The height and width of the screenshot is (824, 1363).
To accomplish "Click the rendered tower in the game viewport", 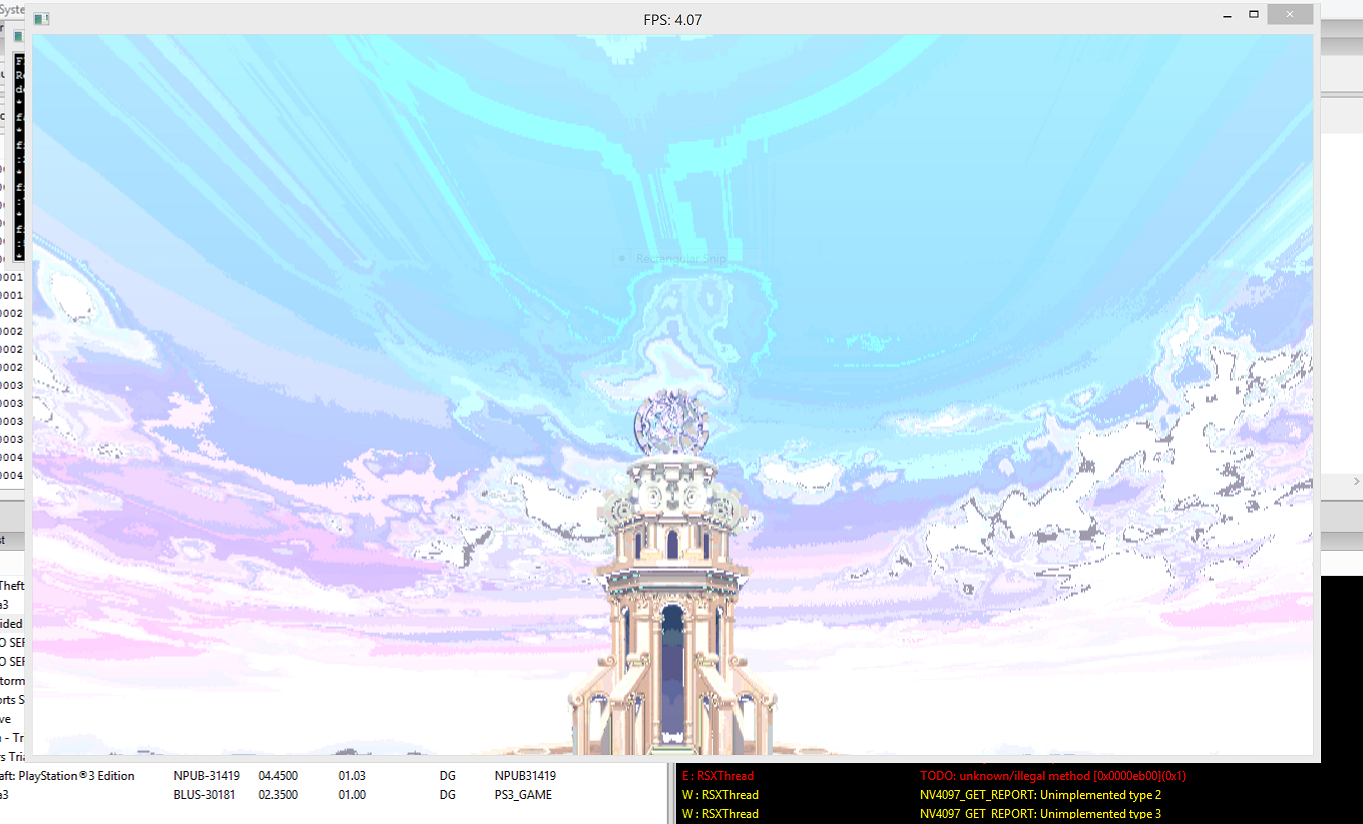I will pos(671,575).
